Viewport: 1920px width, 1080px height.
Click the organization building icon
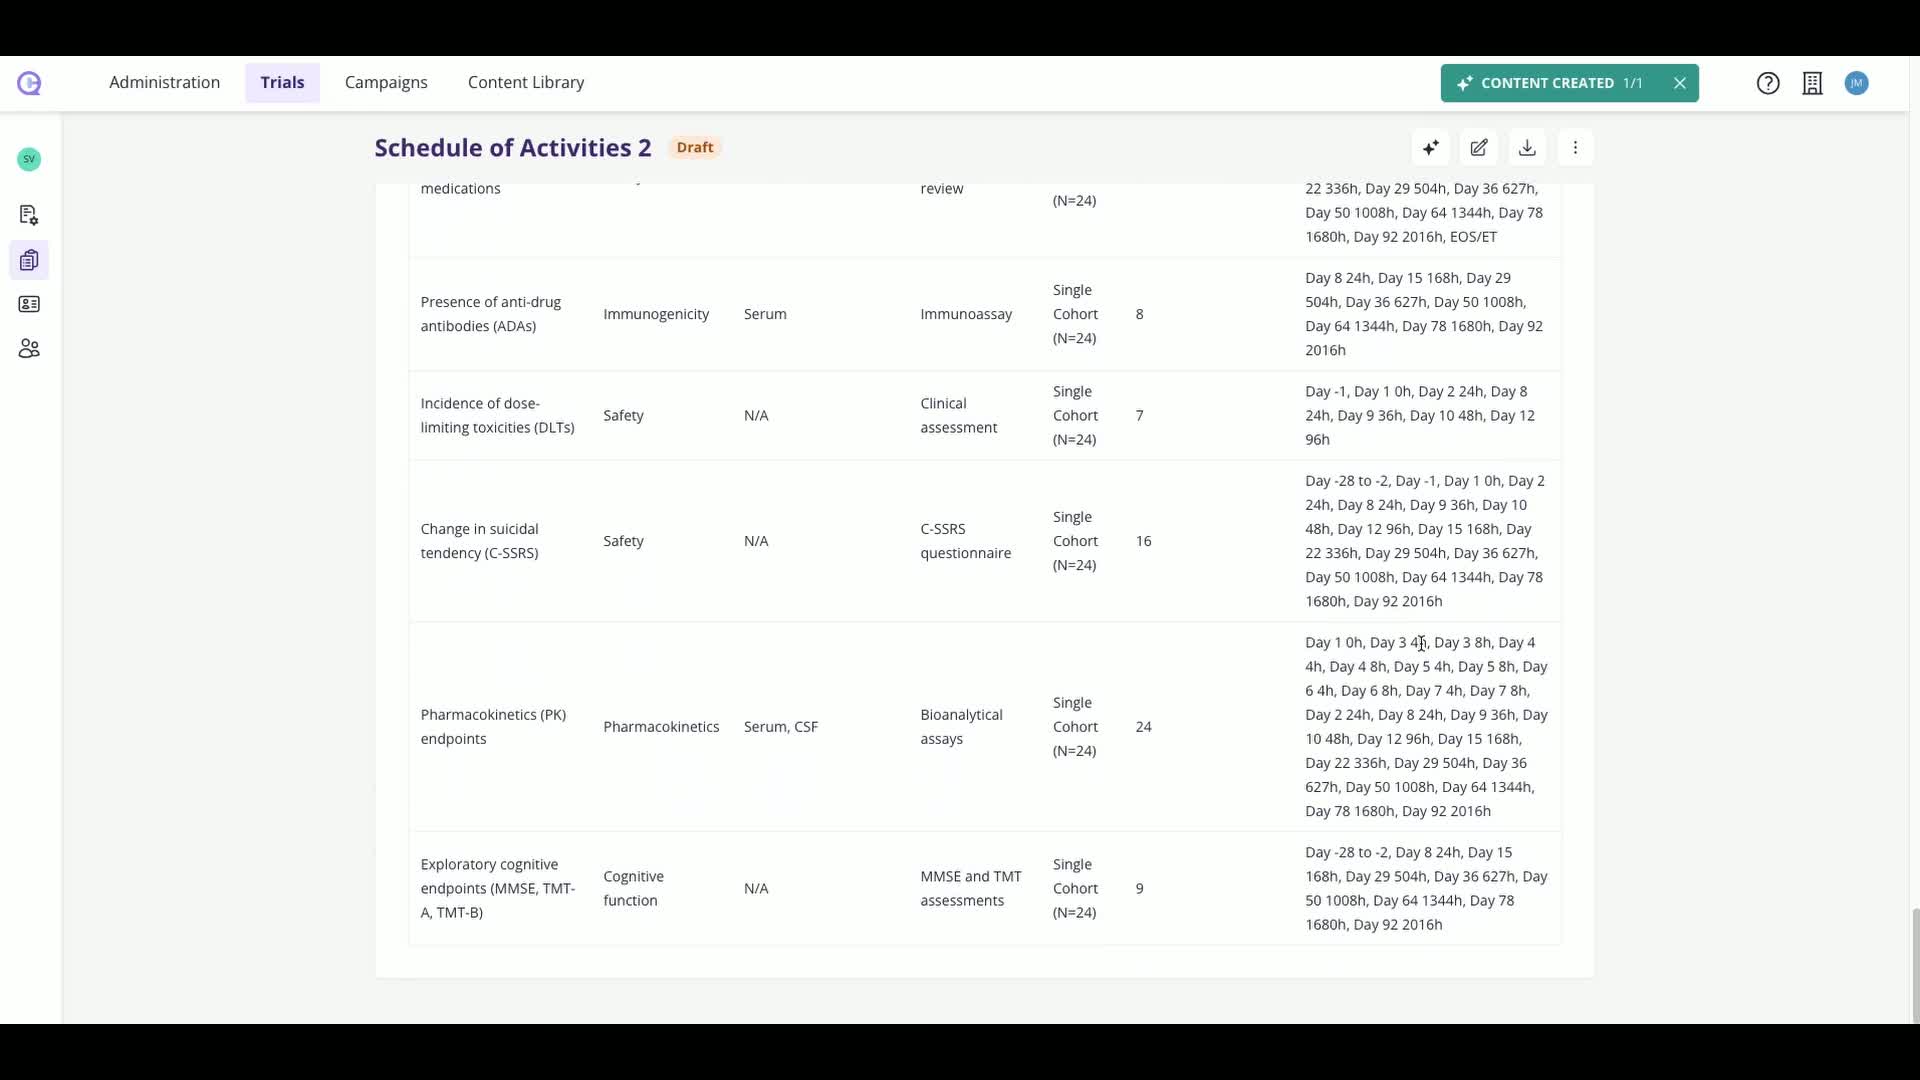(x=1812, y=83)
